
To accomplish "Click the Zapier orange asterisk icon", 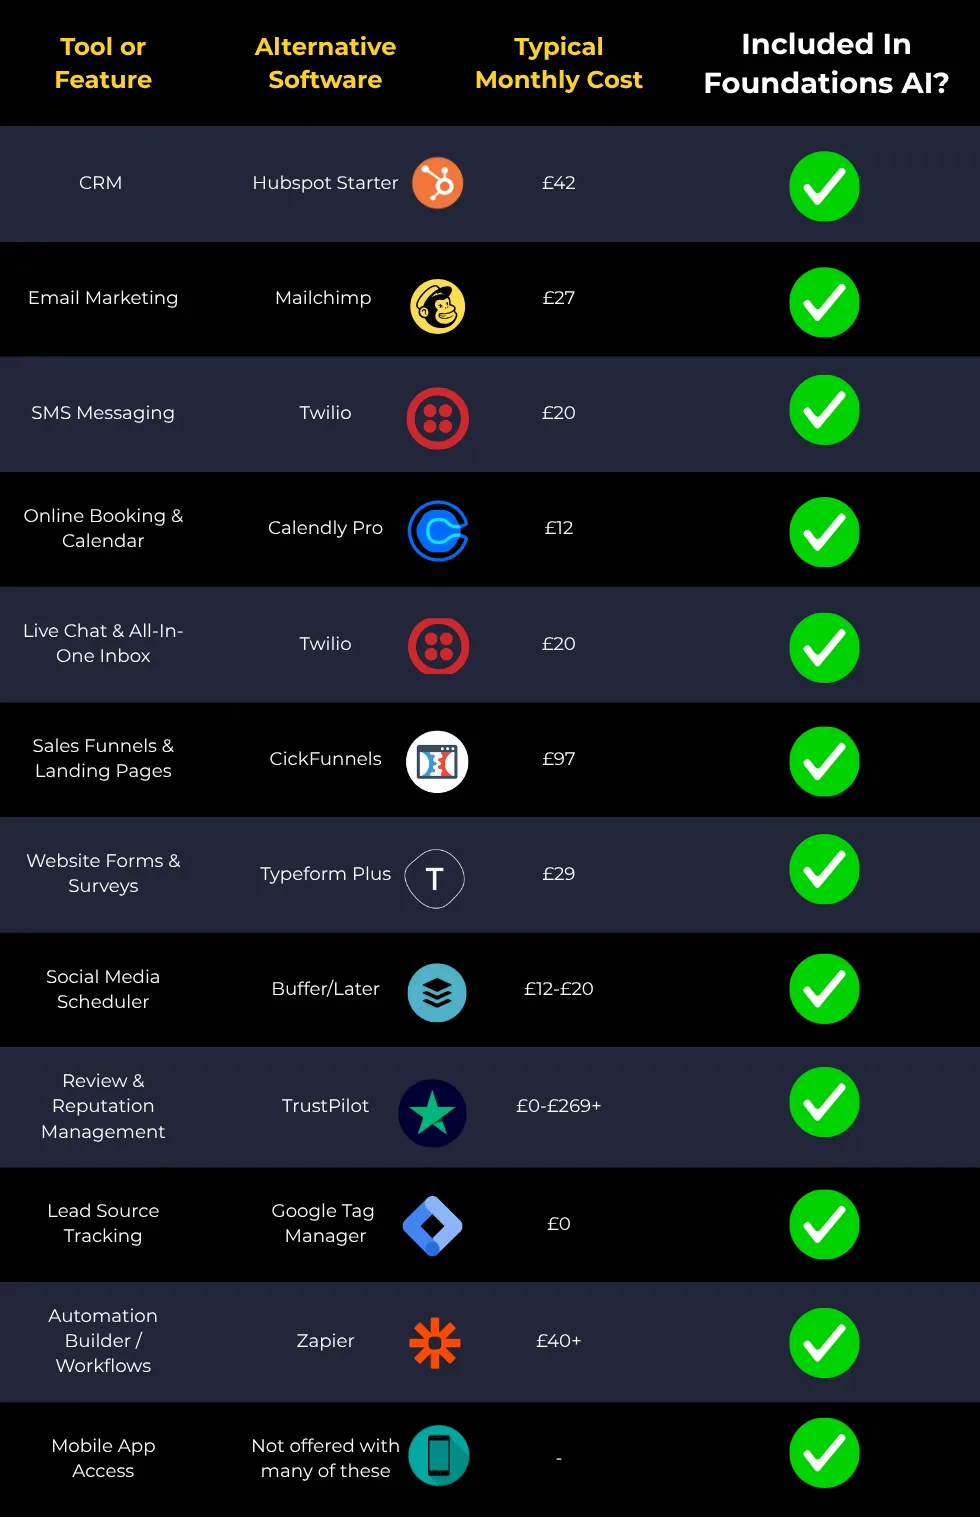I will point(435,1342).
